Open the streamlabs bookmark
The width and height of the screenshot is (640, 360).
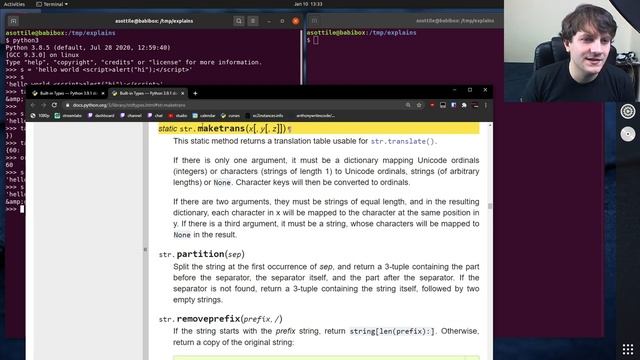[68, 116]
